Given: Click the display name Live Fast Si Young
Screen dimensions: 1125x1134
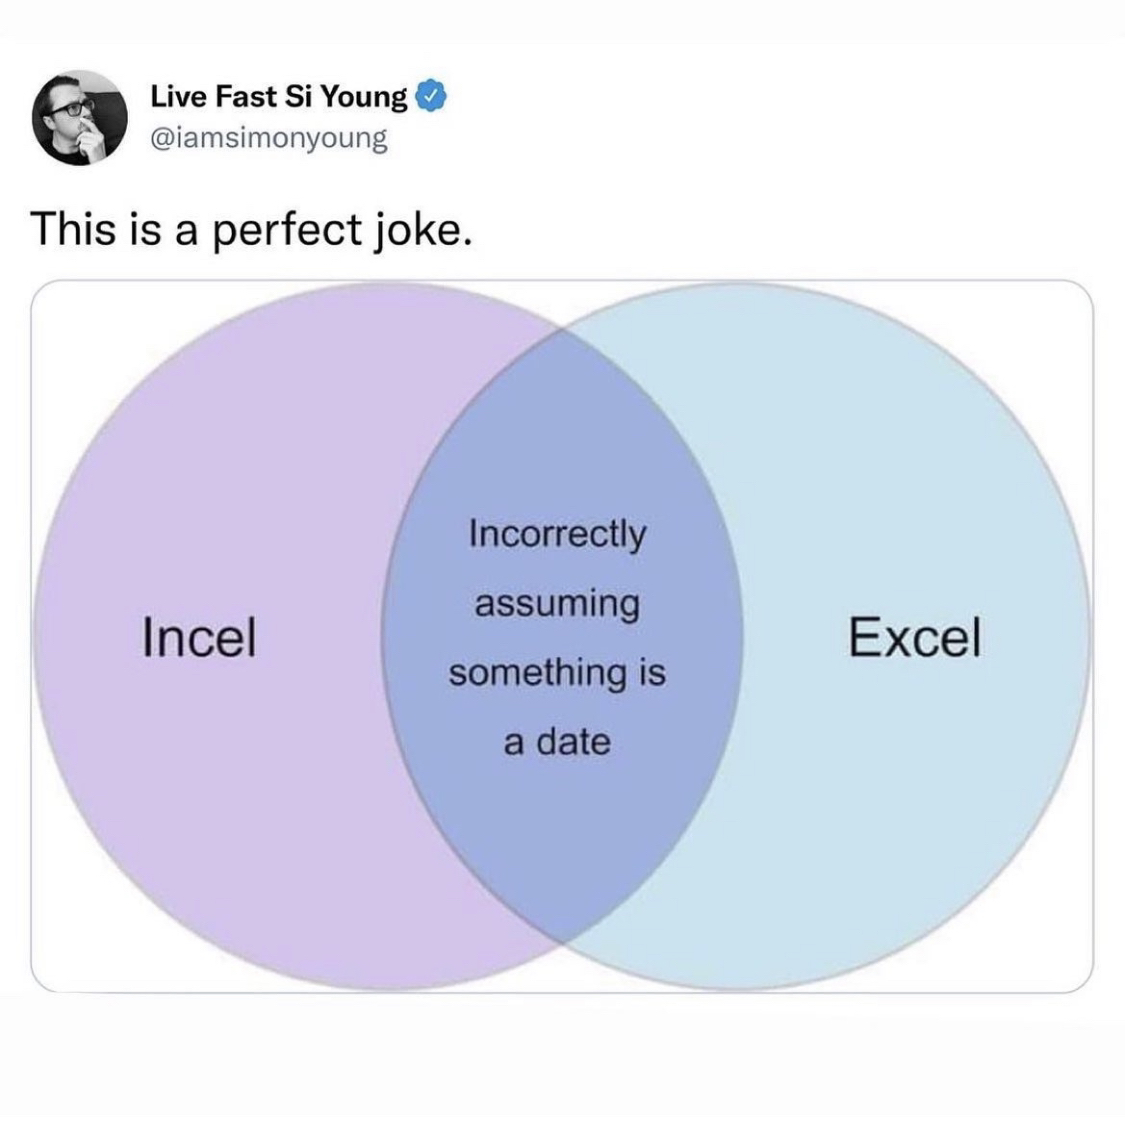Looking at the screenshot, I should tap(279, 96).
